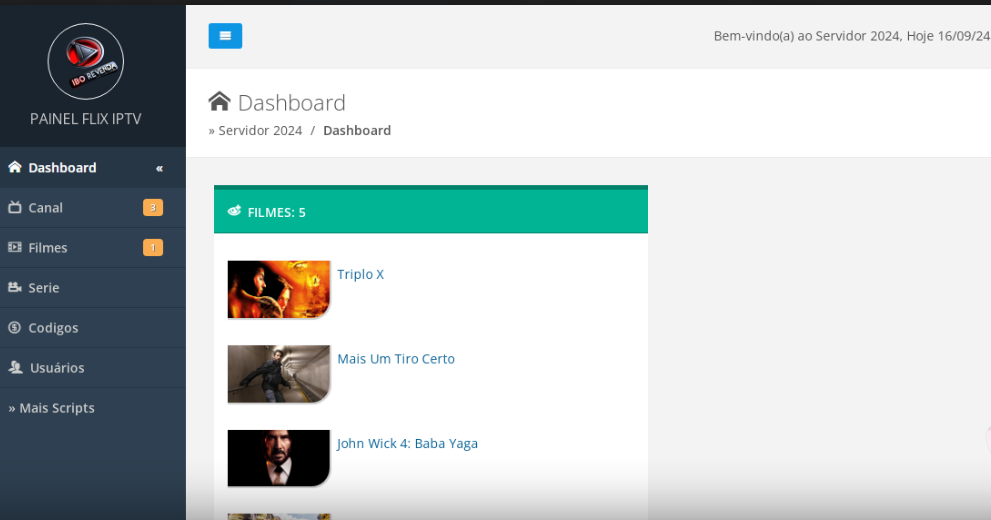Viewport: 991px width, 520px height.
Task: Open the Filmes sidebar menu
Action: point(48,248)
